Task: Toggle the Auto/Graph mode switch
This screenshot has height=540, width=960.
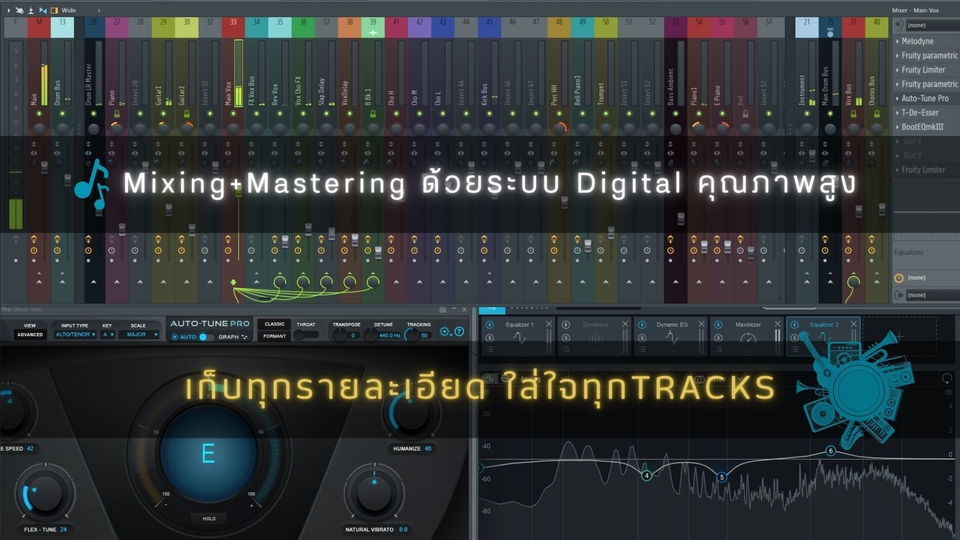Action: [206, 337]
